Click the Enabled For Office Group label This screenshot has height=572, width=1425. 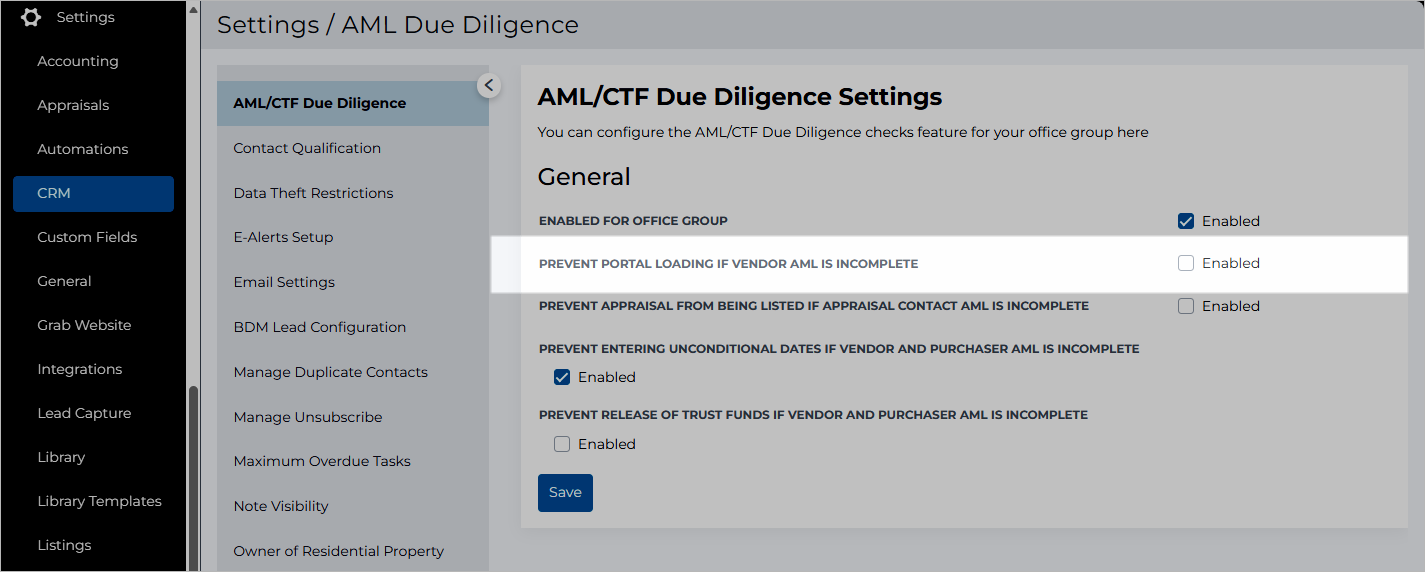[x=633, y=221]
